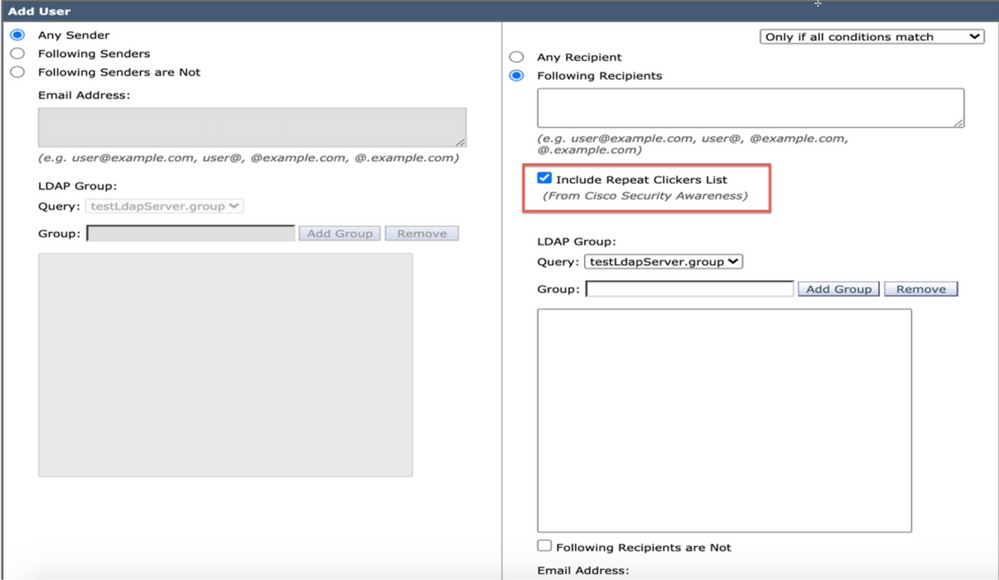Viewport: 999px width, 580px height.
Task: Select the Following Recipients radio button
Action: pos(516,75)
